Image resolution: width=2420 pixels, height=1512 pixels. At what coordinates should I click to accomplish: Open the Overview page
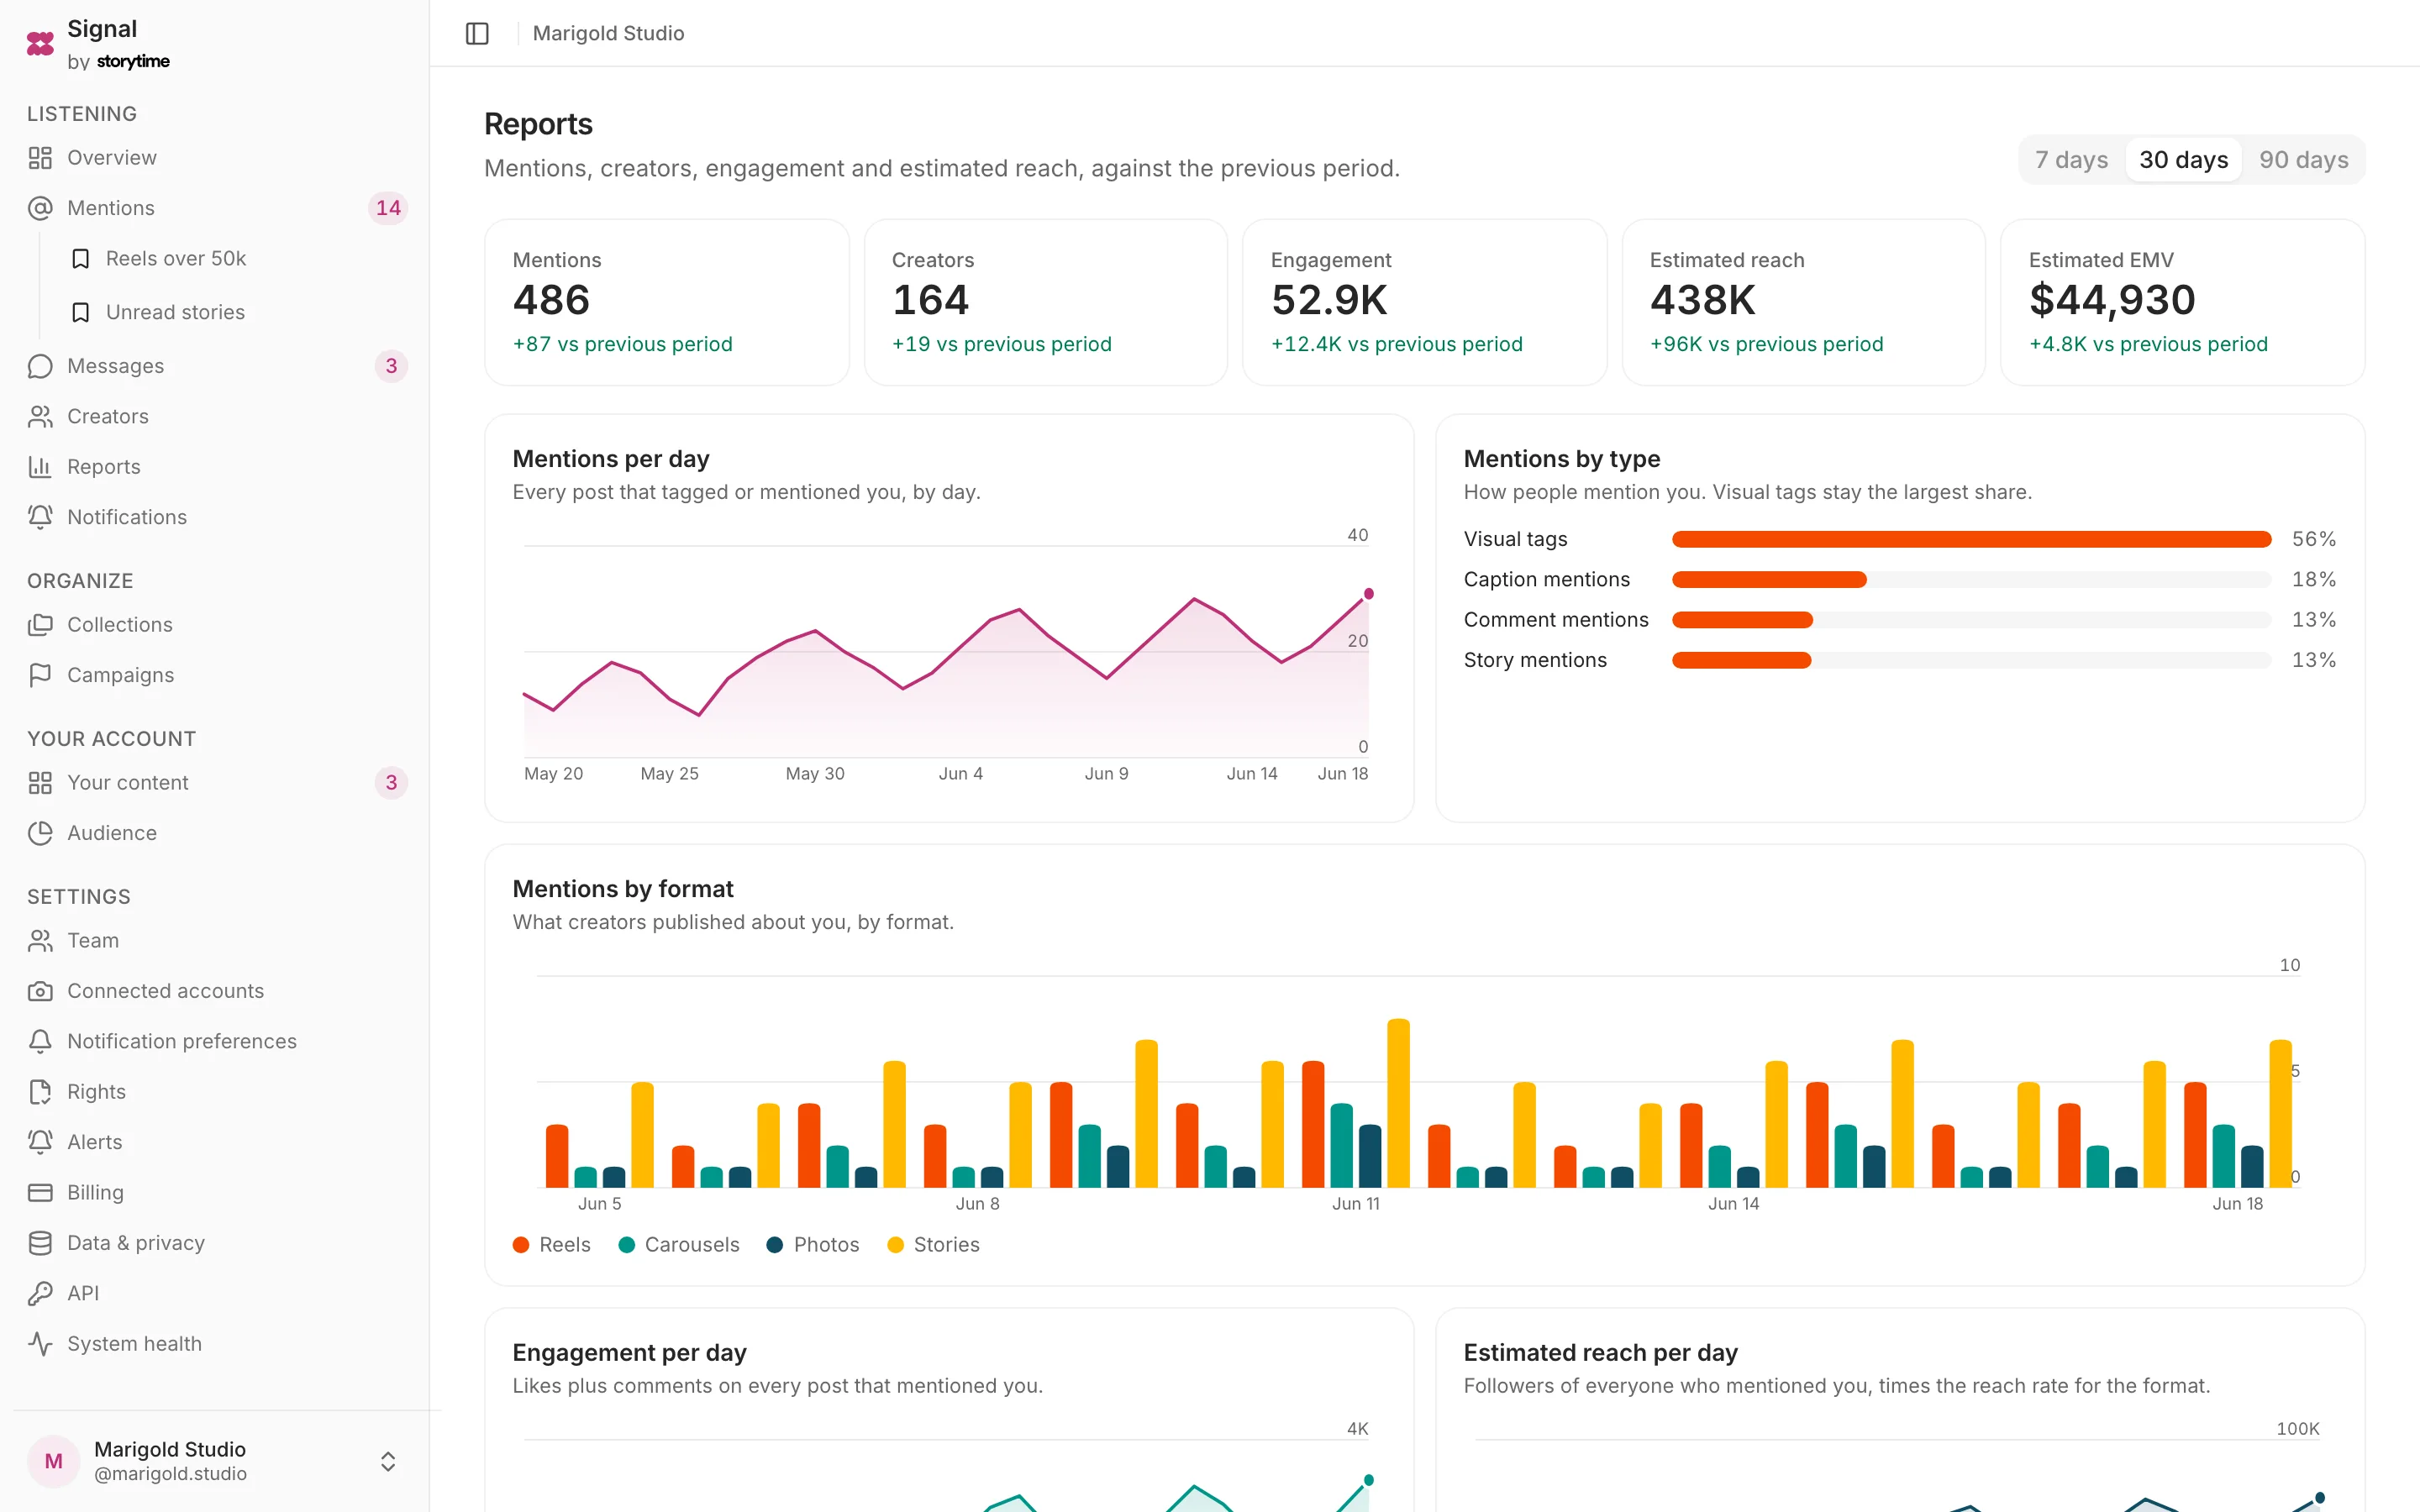point(215,158)
